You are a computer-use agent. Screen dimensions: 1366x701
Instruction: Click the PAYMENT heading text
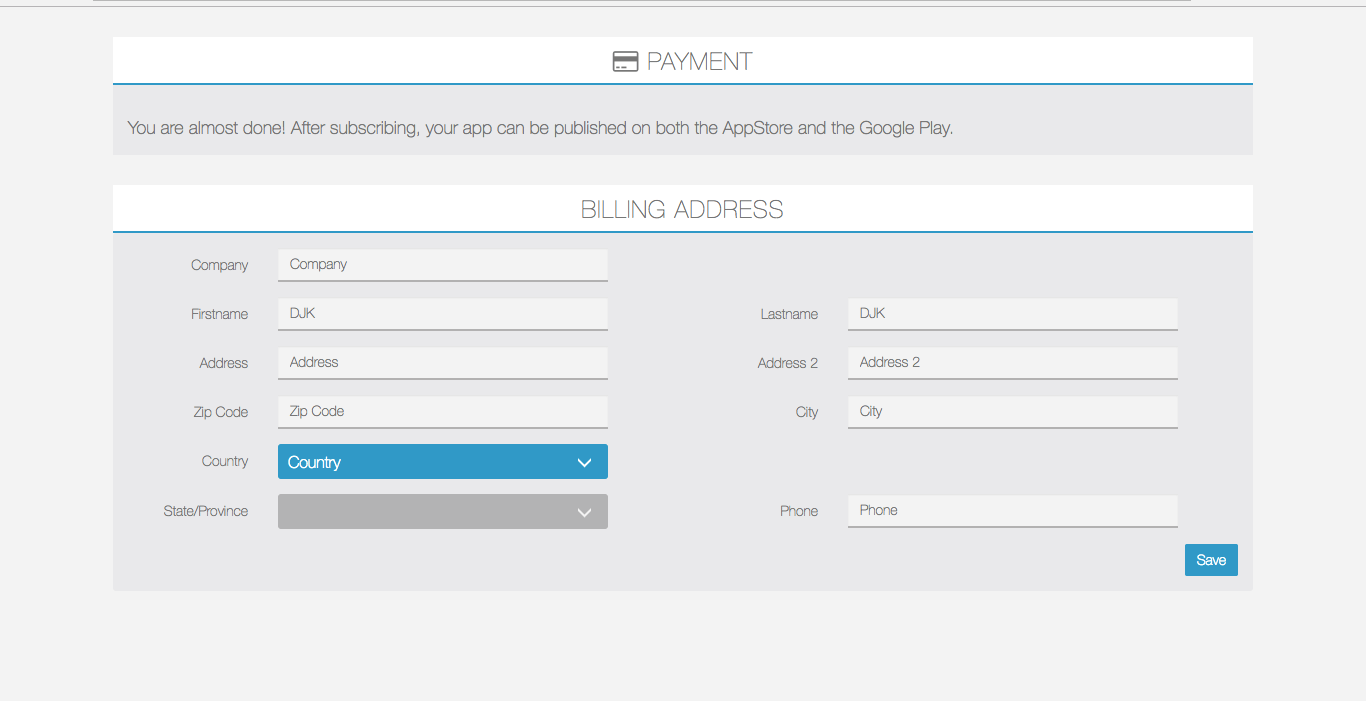(x=700, y=62)
